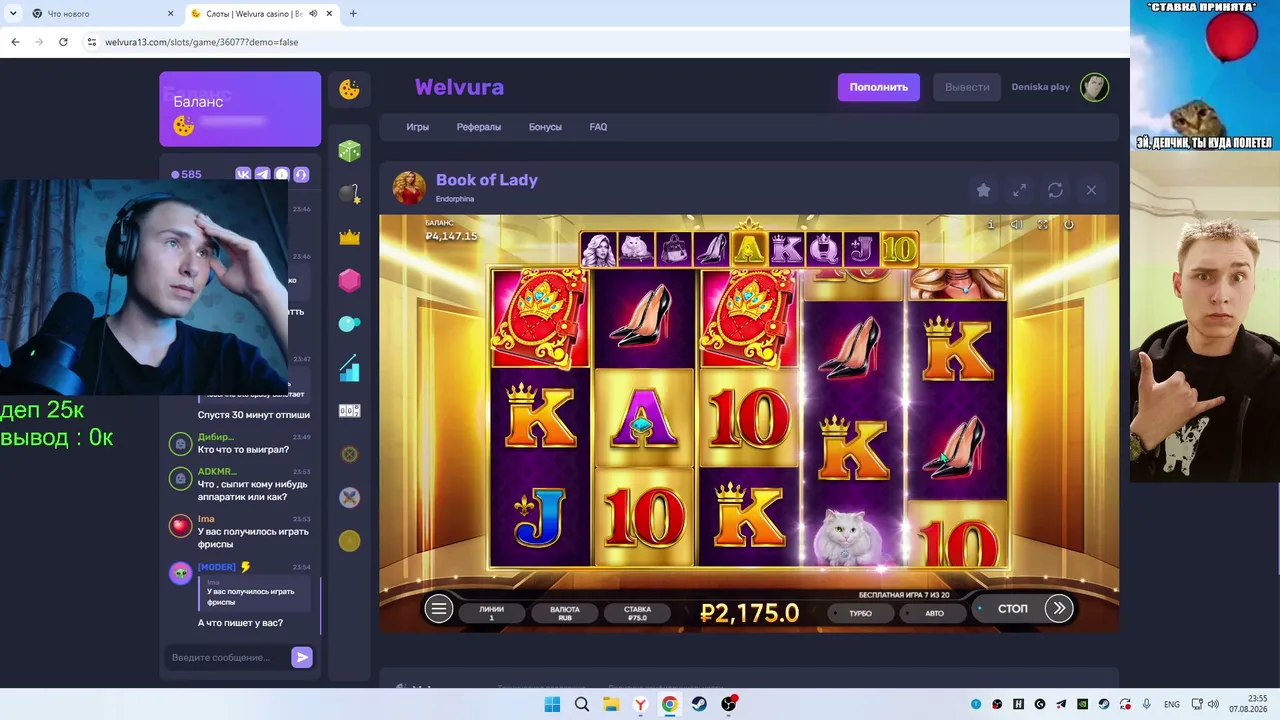Select the Welvura casino slots browser tab
This screenshot has height=720, width=1280.
point(262,14)
